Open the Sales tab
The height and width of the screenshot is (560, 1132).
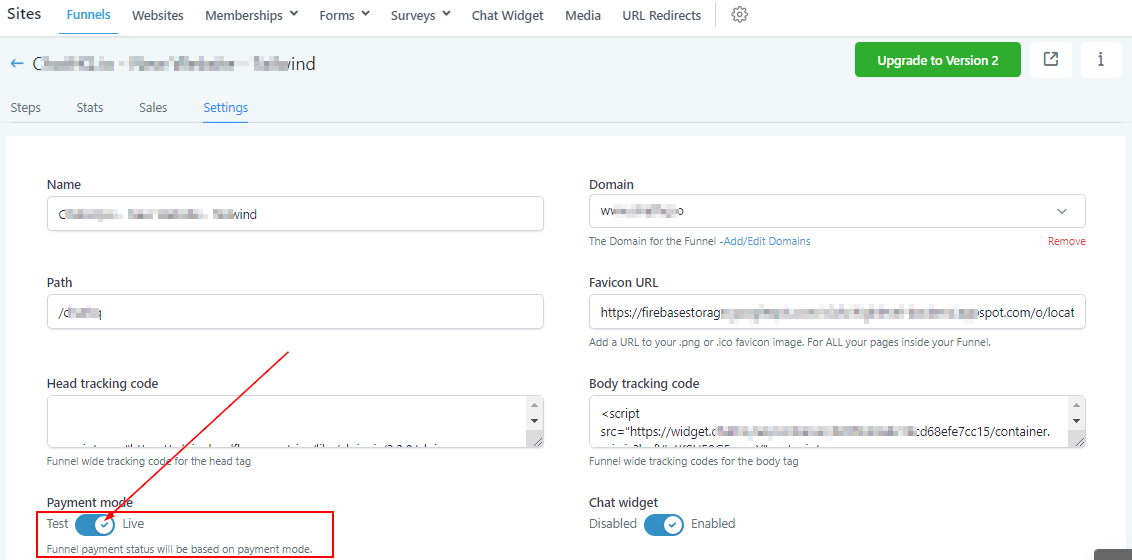(x=153, y=108)
